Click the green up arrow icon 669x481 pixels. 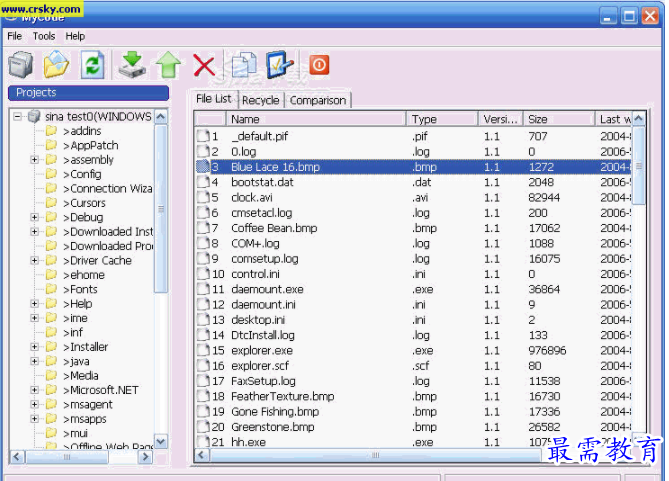pyautogui.click(x=167, y=66)
